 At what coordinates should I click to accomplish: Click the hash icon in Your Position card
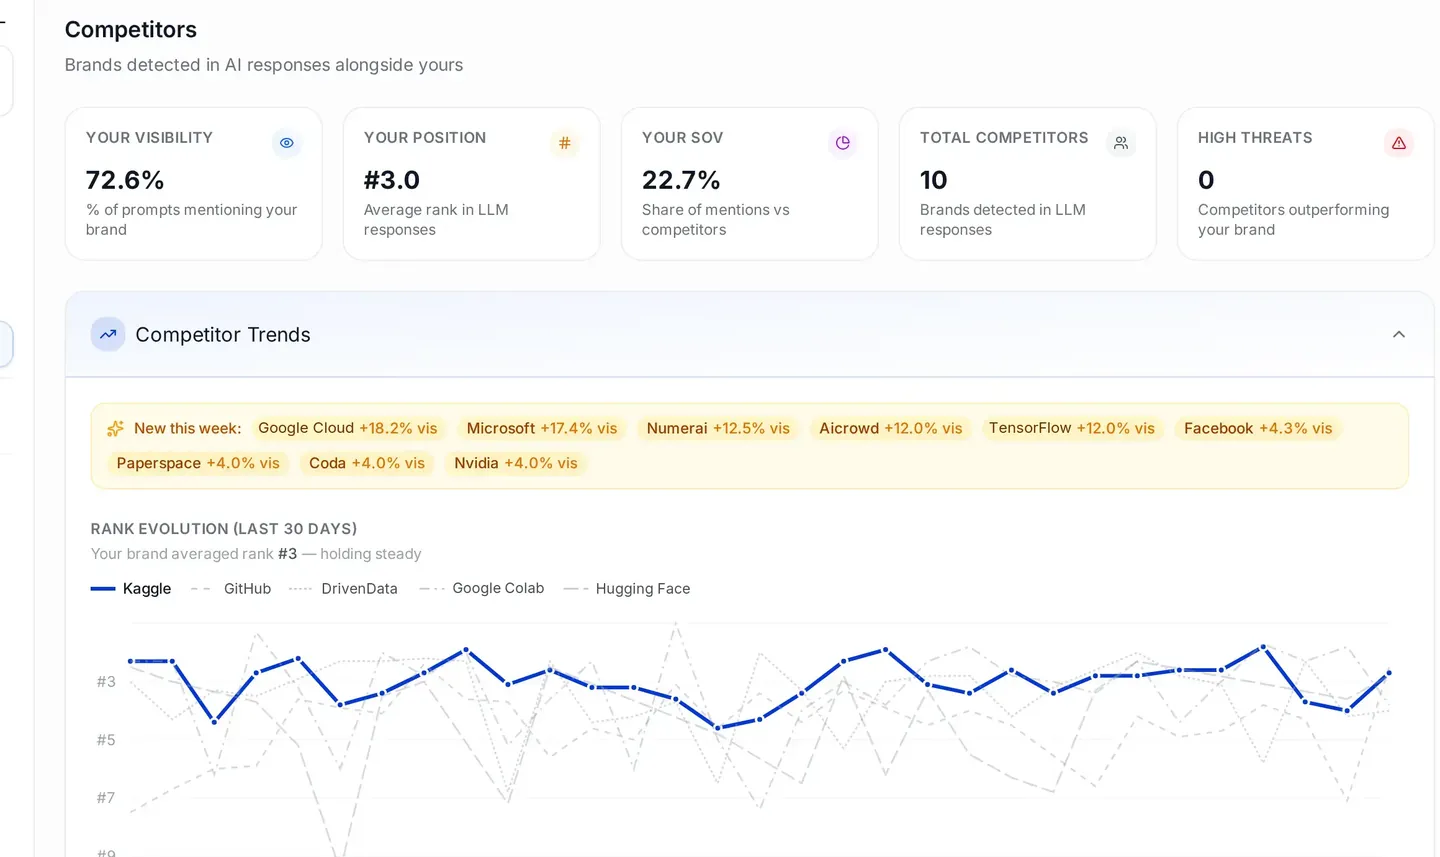click(x=565, y=143)
